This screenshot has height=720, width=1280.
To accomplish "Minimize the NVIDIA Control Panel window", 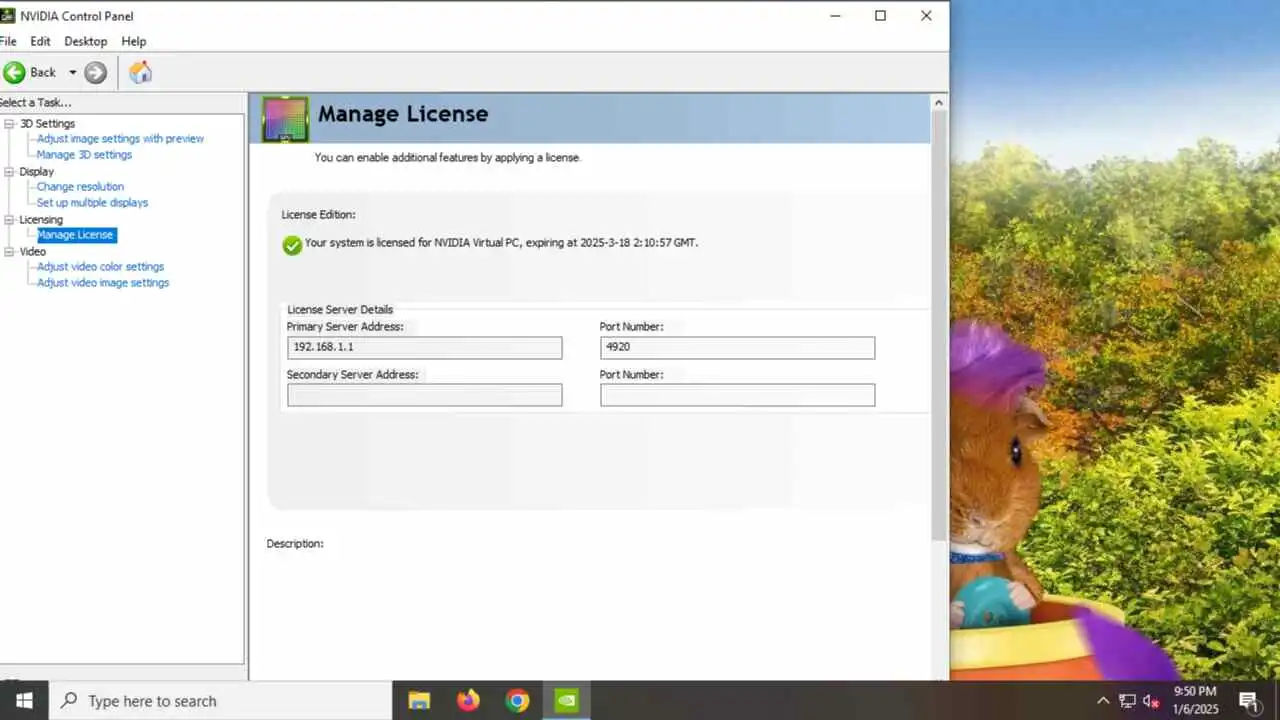I will (834, 15).
